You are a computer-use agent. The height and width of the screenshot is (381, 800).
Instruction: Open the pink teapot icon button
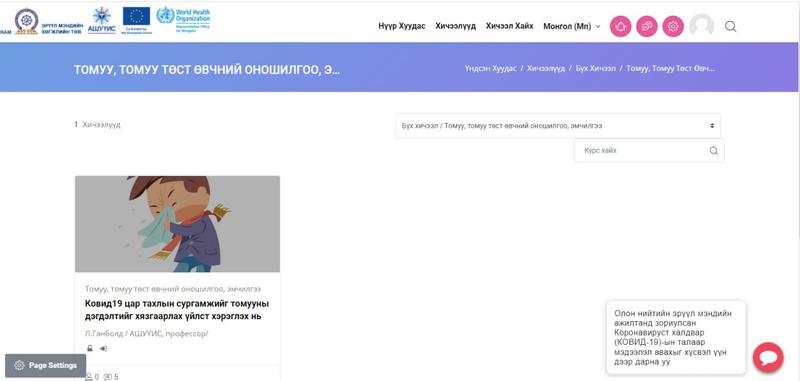(621, 27)
